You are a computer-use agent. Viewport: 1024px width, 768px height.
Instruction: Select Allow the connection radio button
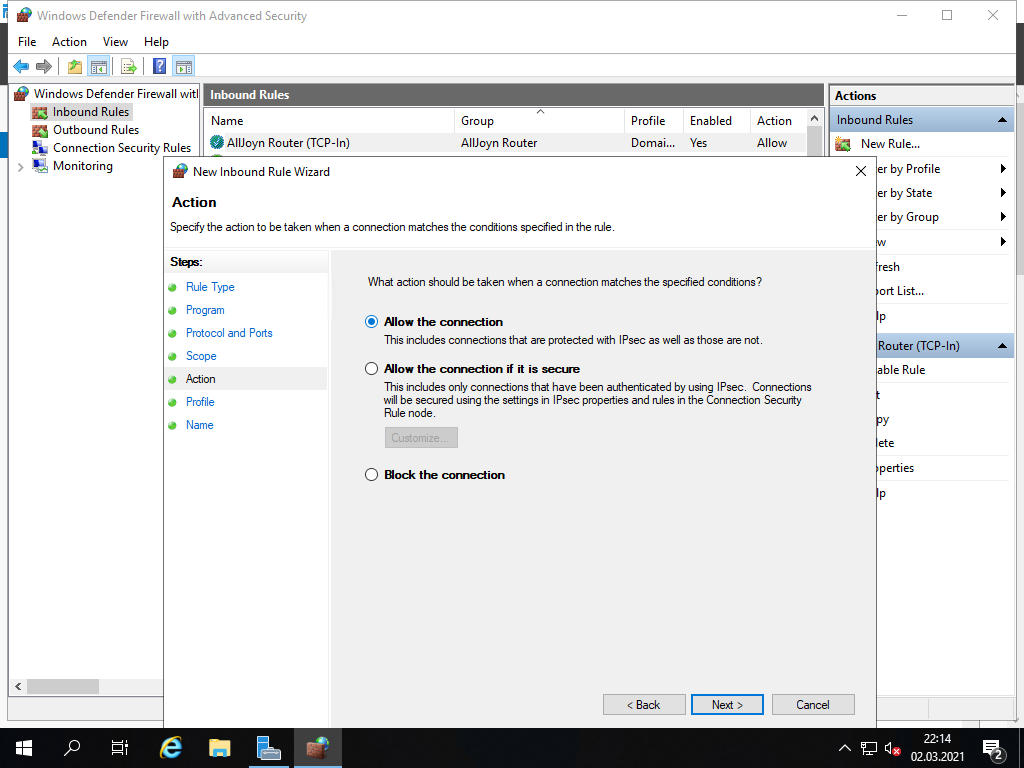[x=372, y=322]
